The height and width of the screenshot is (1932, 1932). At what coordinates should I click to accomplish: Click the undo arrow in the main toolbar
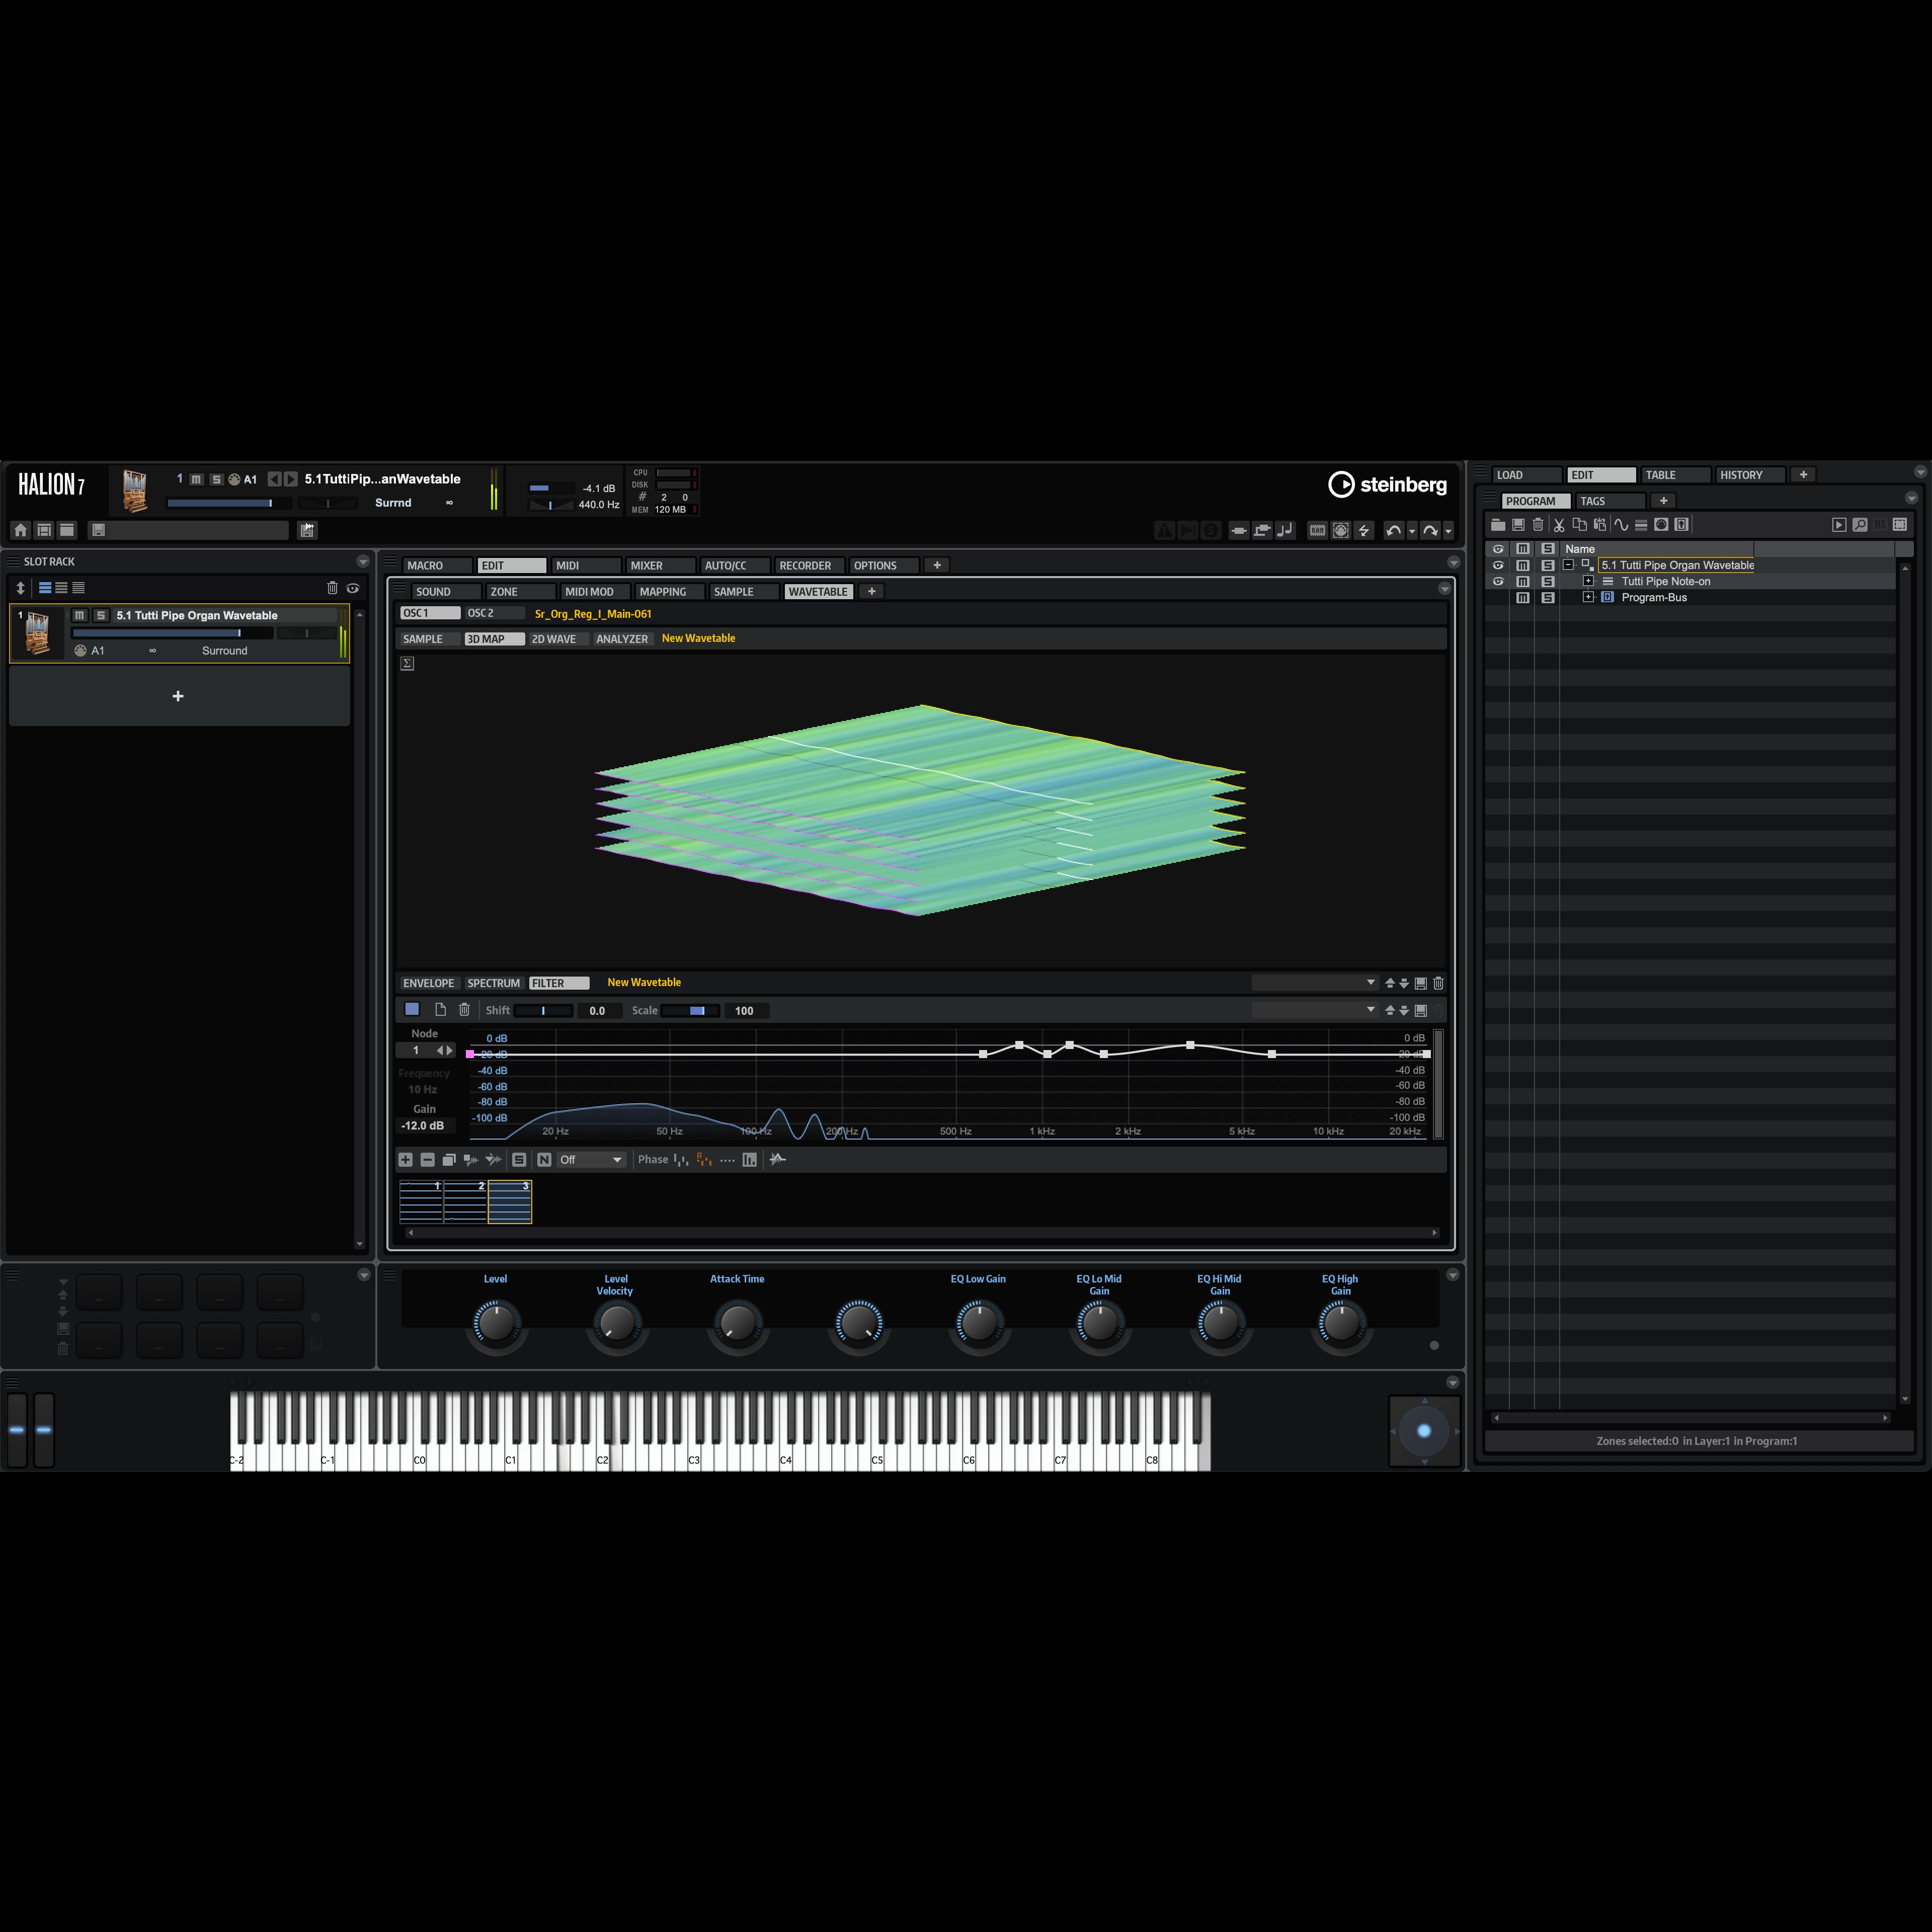[1394, 531]
